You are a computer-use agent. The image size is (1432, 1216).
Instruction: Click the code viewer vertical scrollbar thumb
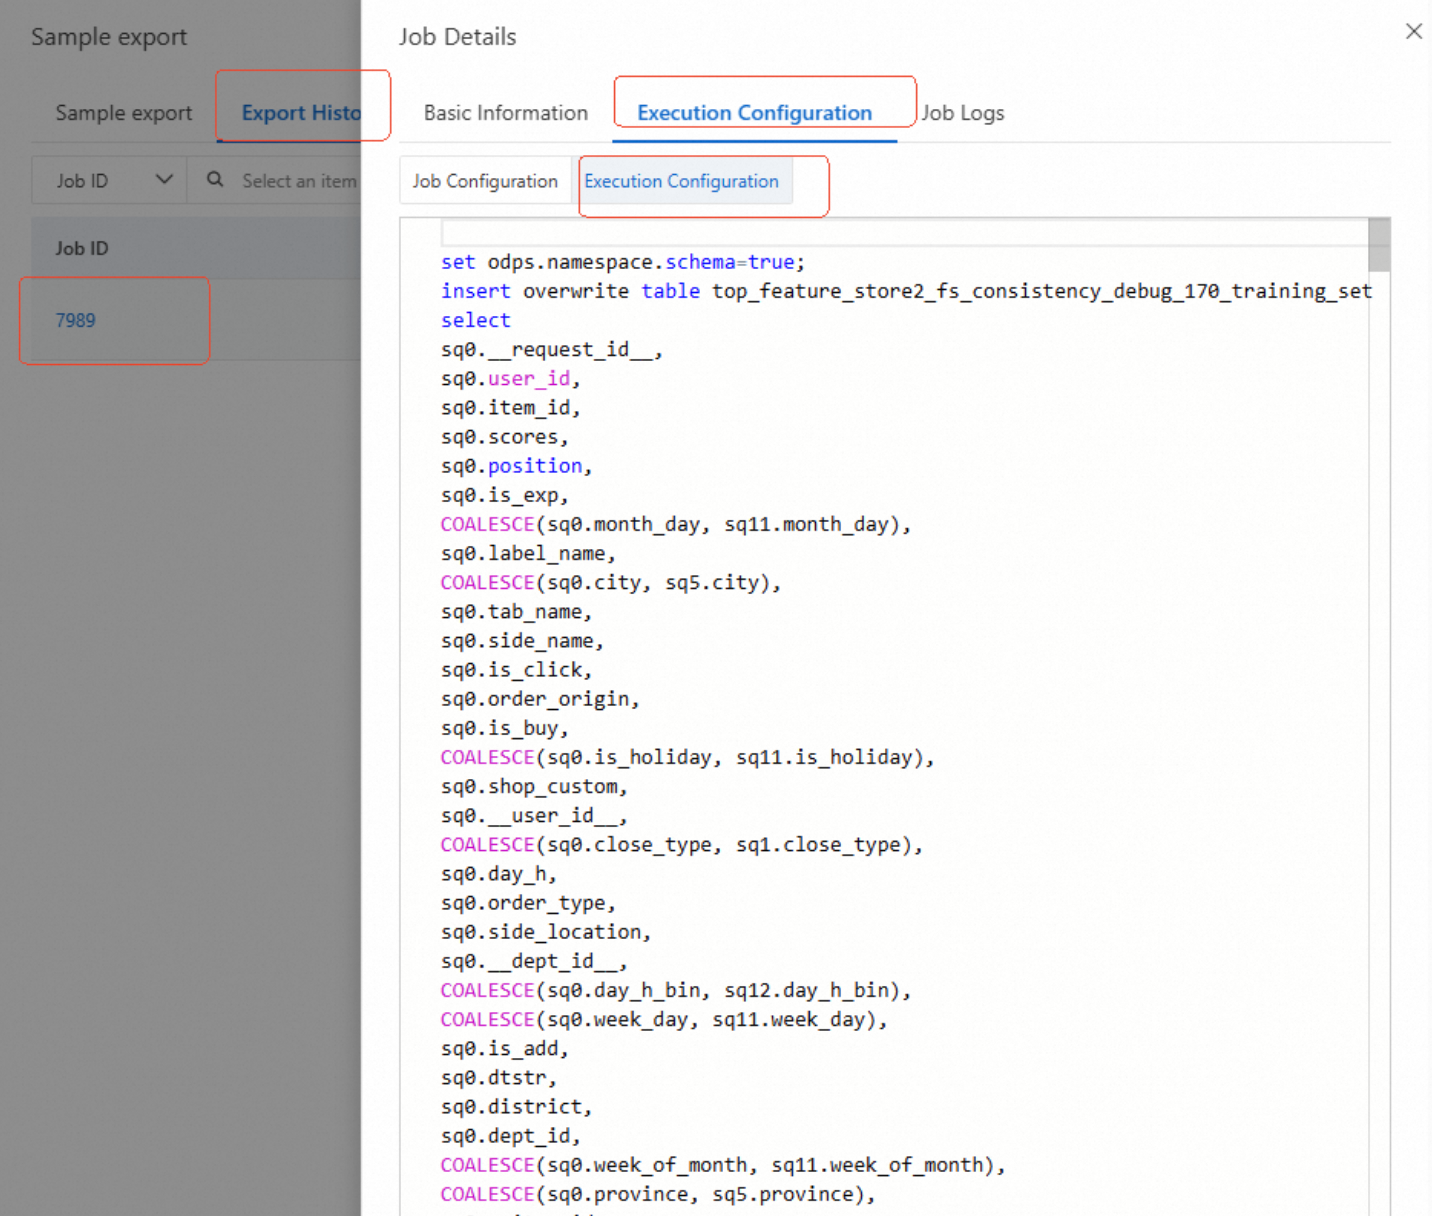click(1379, 245)
